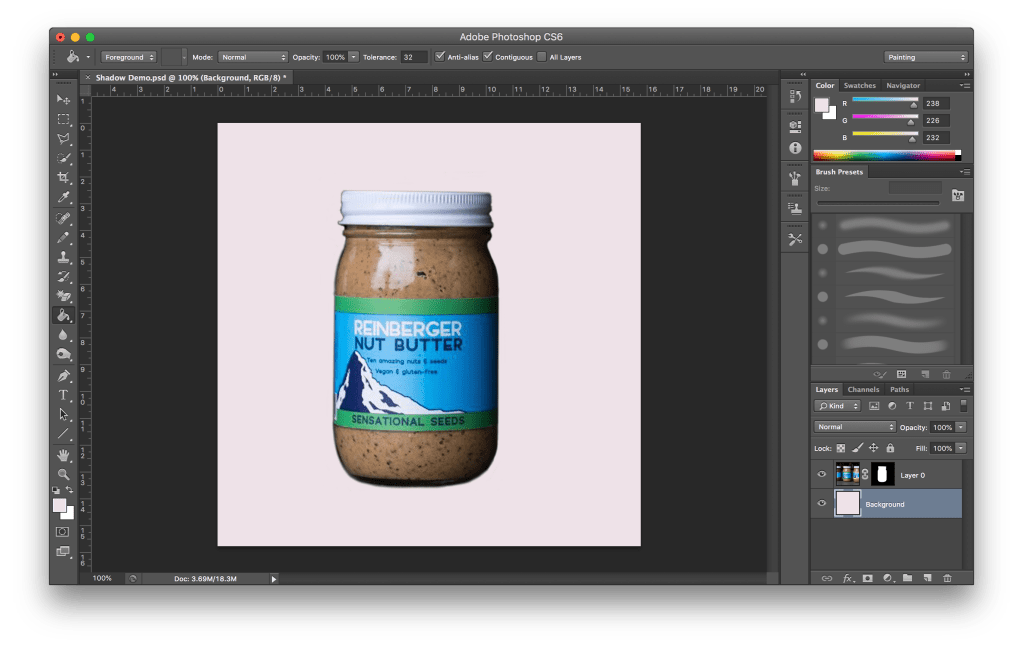The width and height of the screenshot is (1023, 652).
Task: Open the History panel icon
Action: tap(794, 95)
